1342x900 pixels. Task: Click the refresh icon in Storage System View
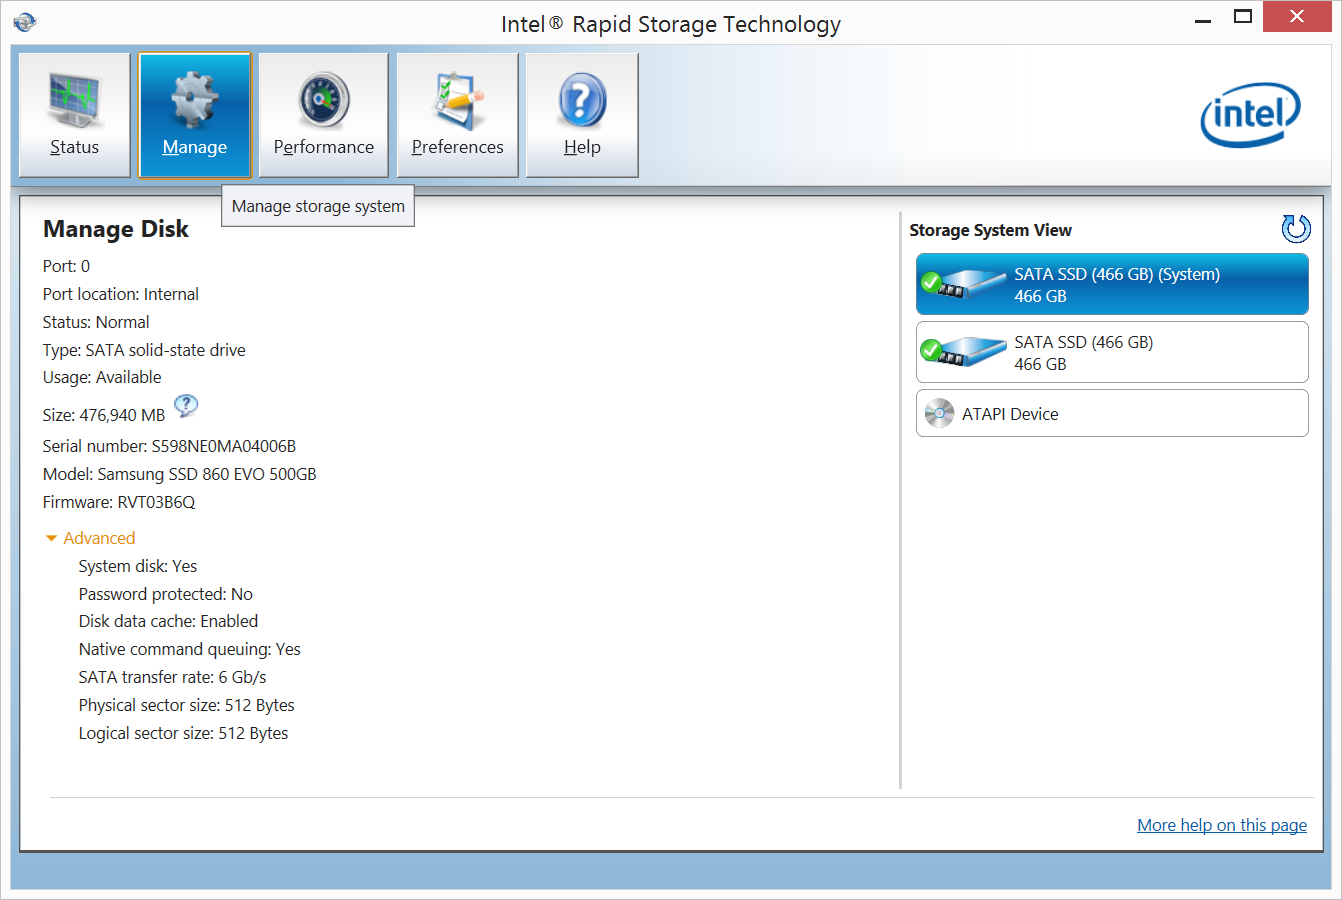(x=1296, y=229)
